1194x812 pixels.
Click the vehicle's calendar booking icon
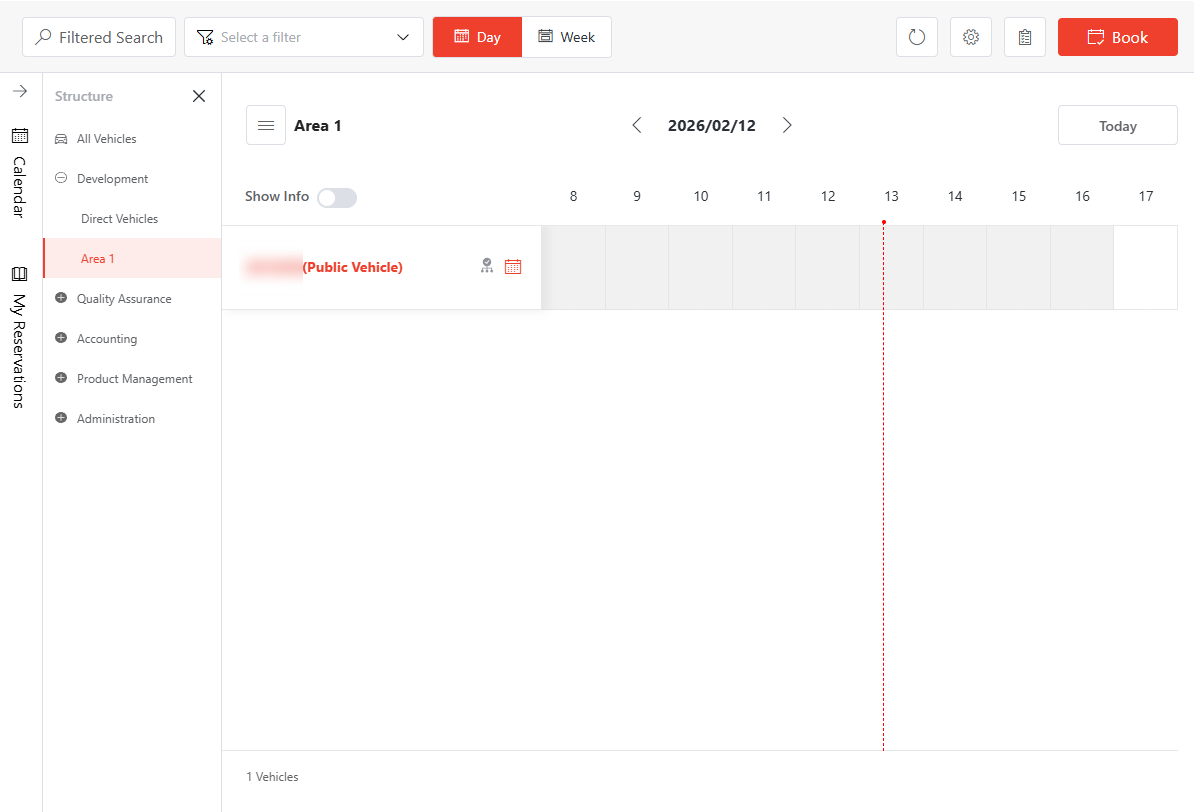click(x=513, y=267)
